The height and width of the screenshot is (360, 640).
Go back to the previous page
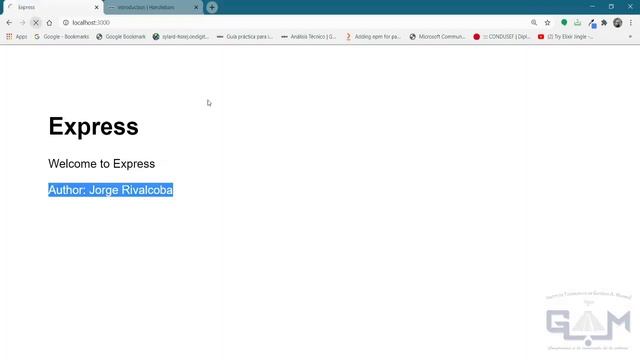9,23
